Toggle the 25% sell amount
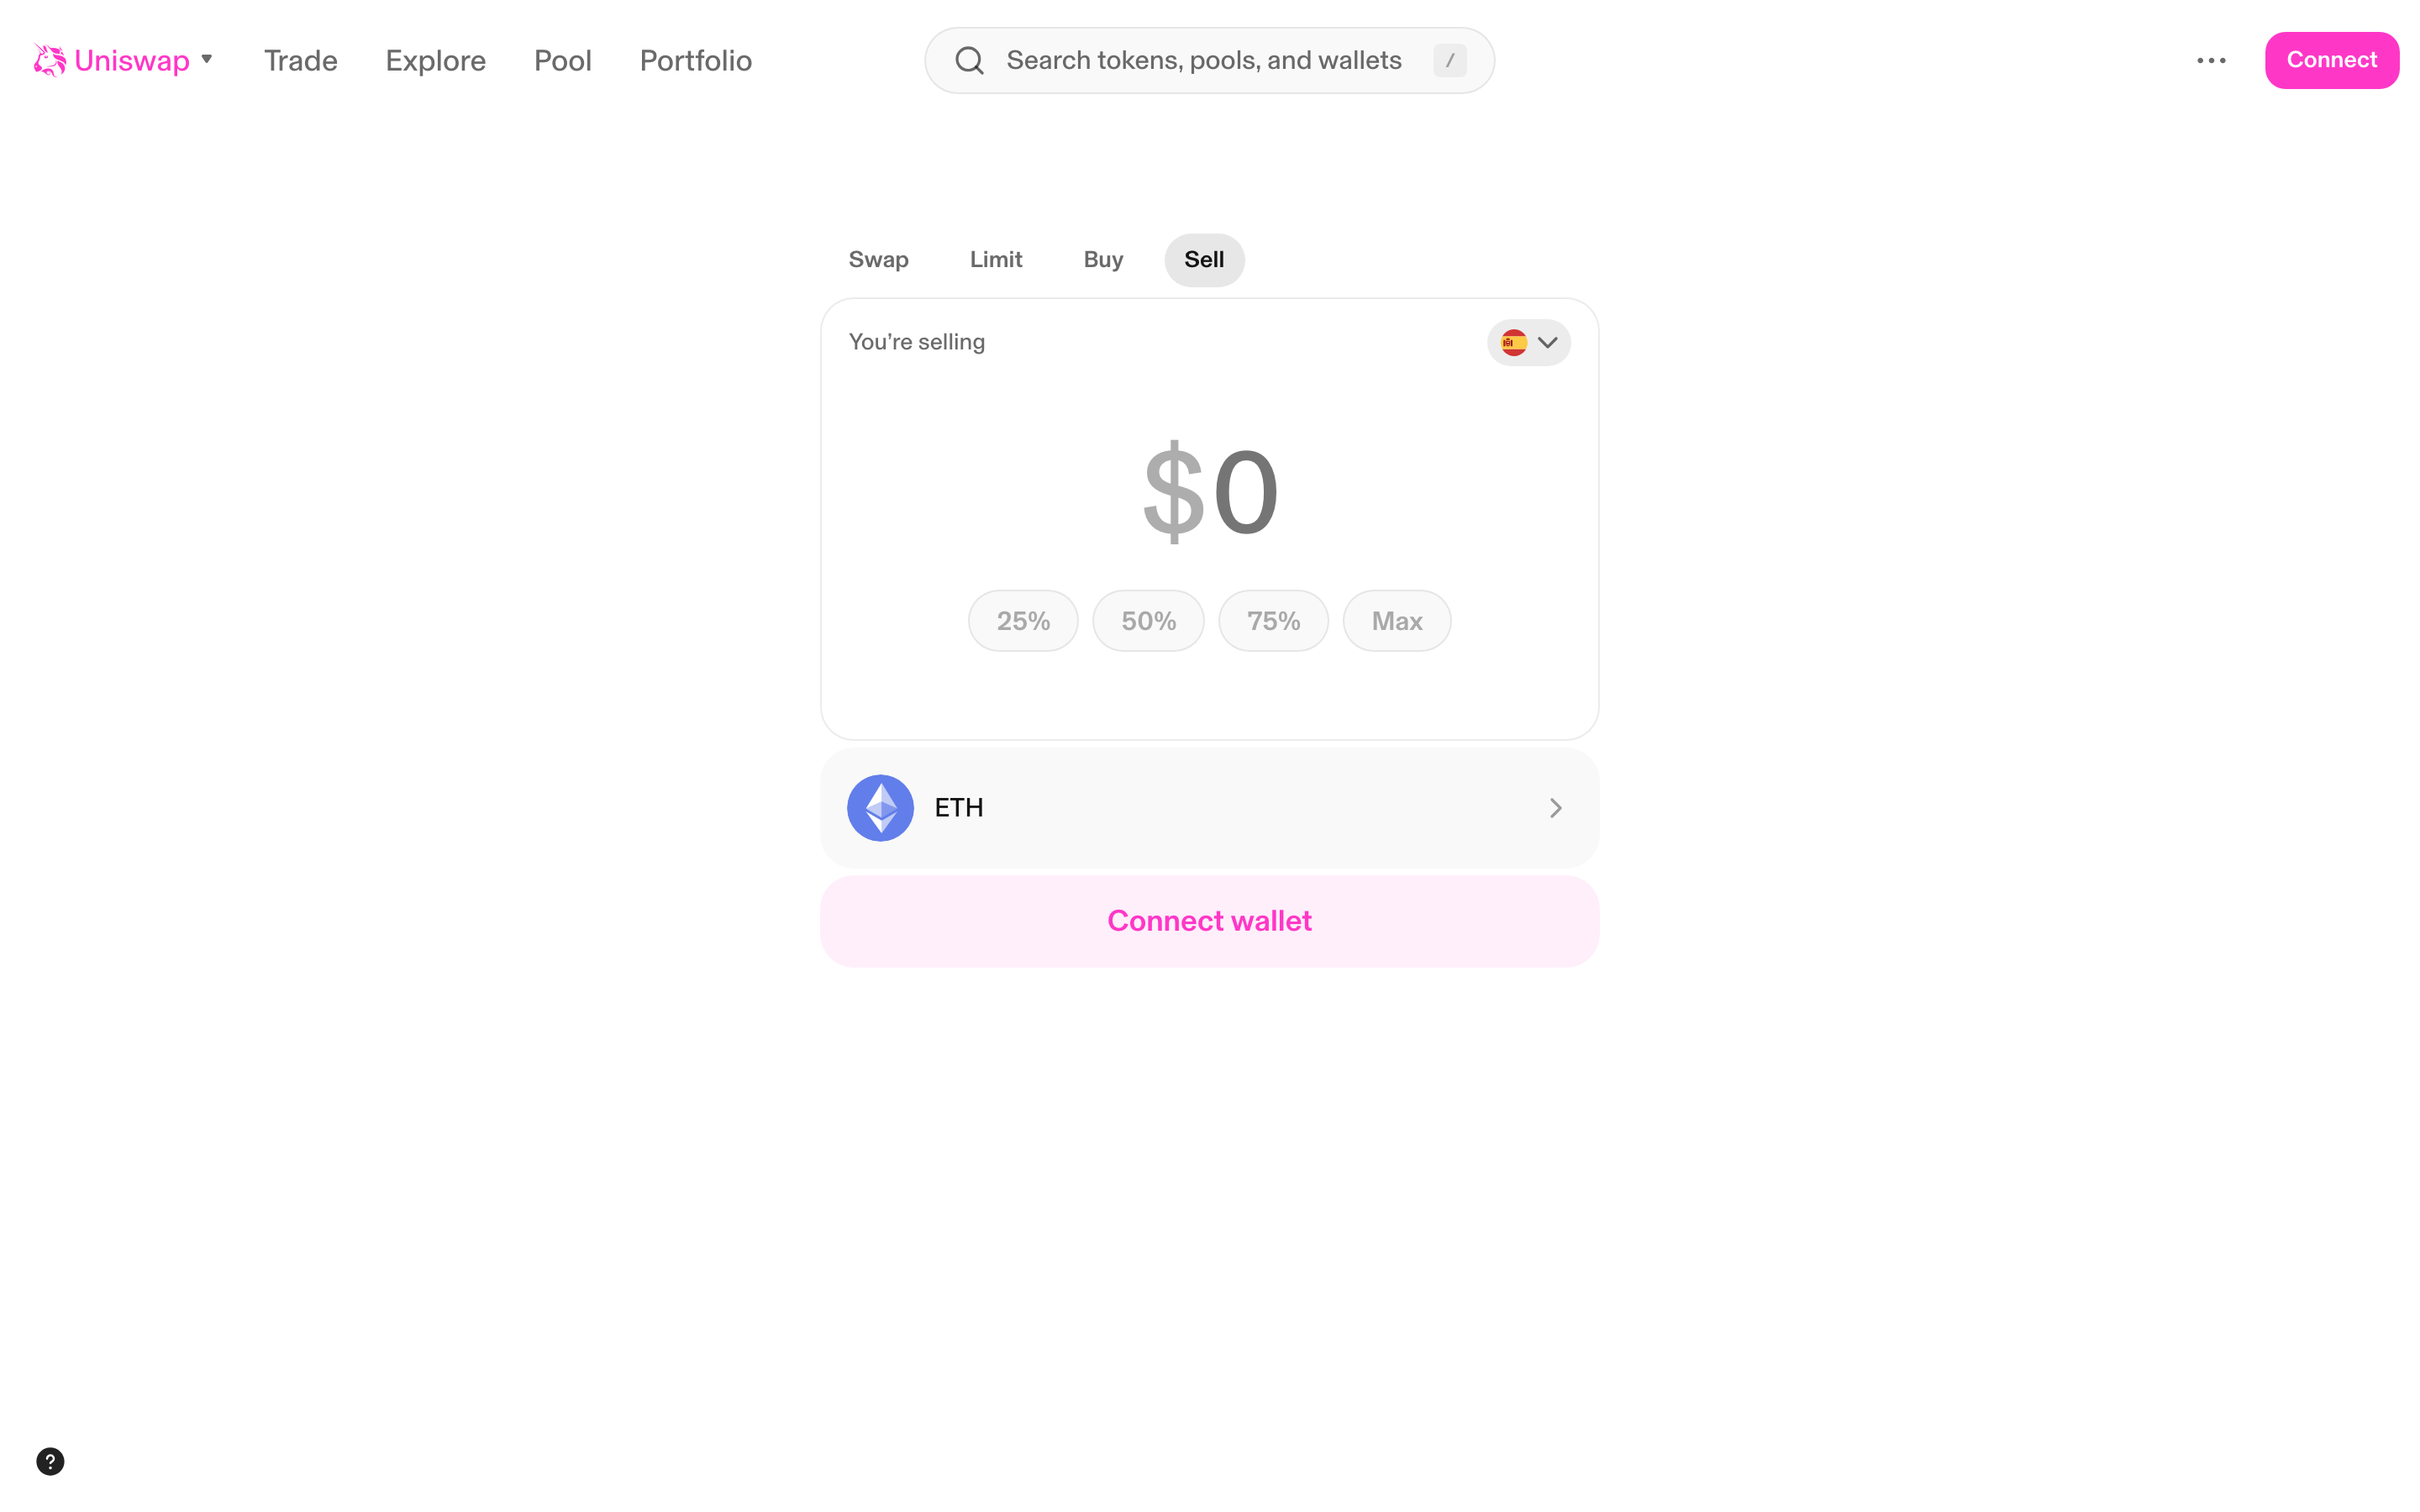The width and height of the screenshot is (2420, 1512). tap(1022, 620)
